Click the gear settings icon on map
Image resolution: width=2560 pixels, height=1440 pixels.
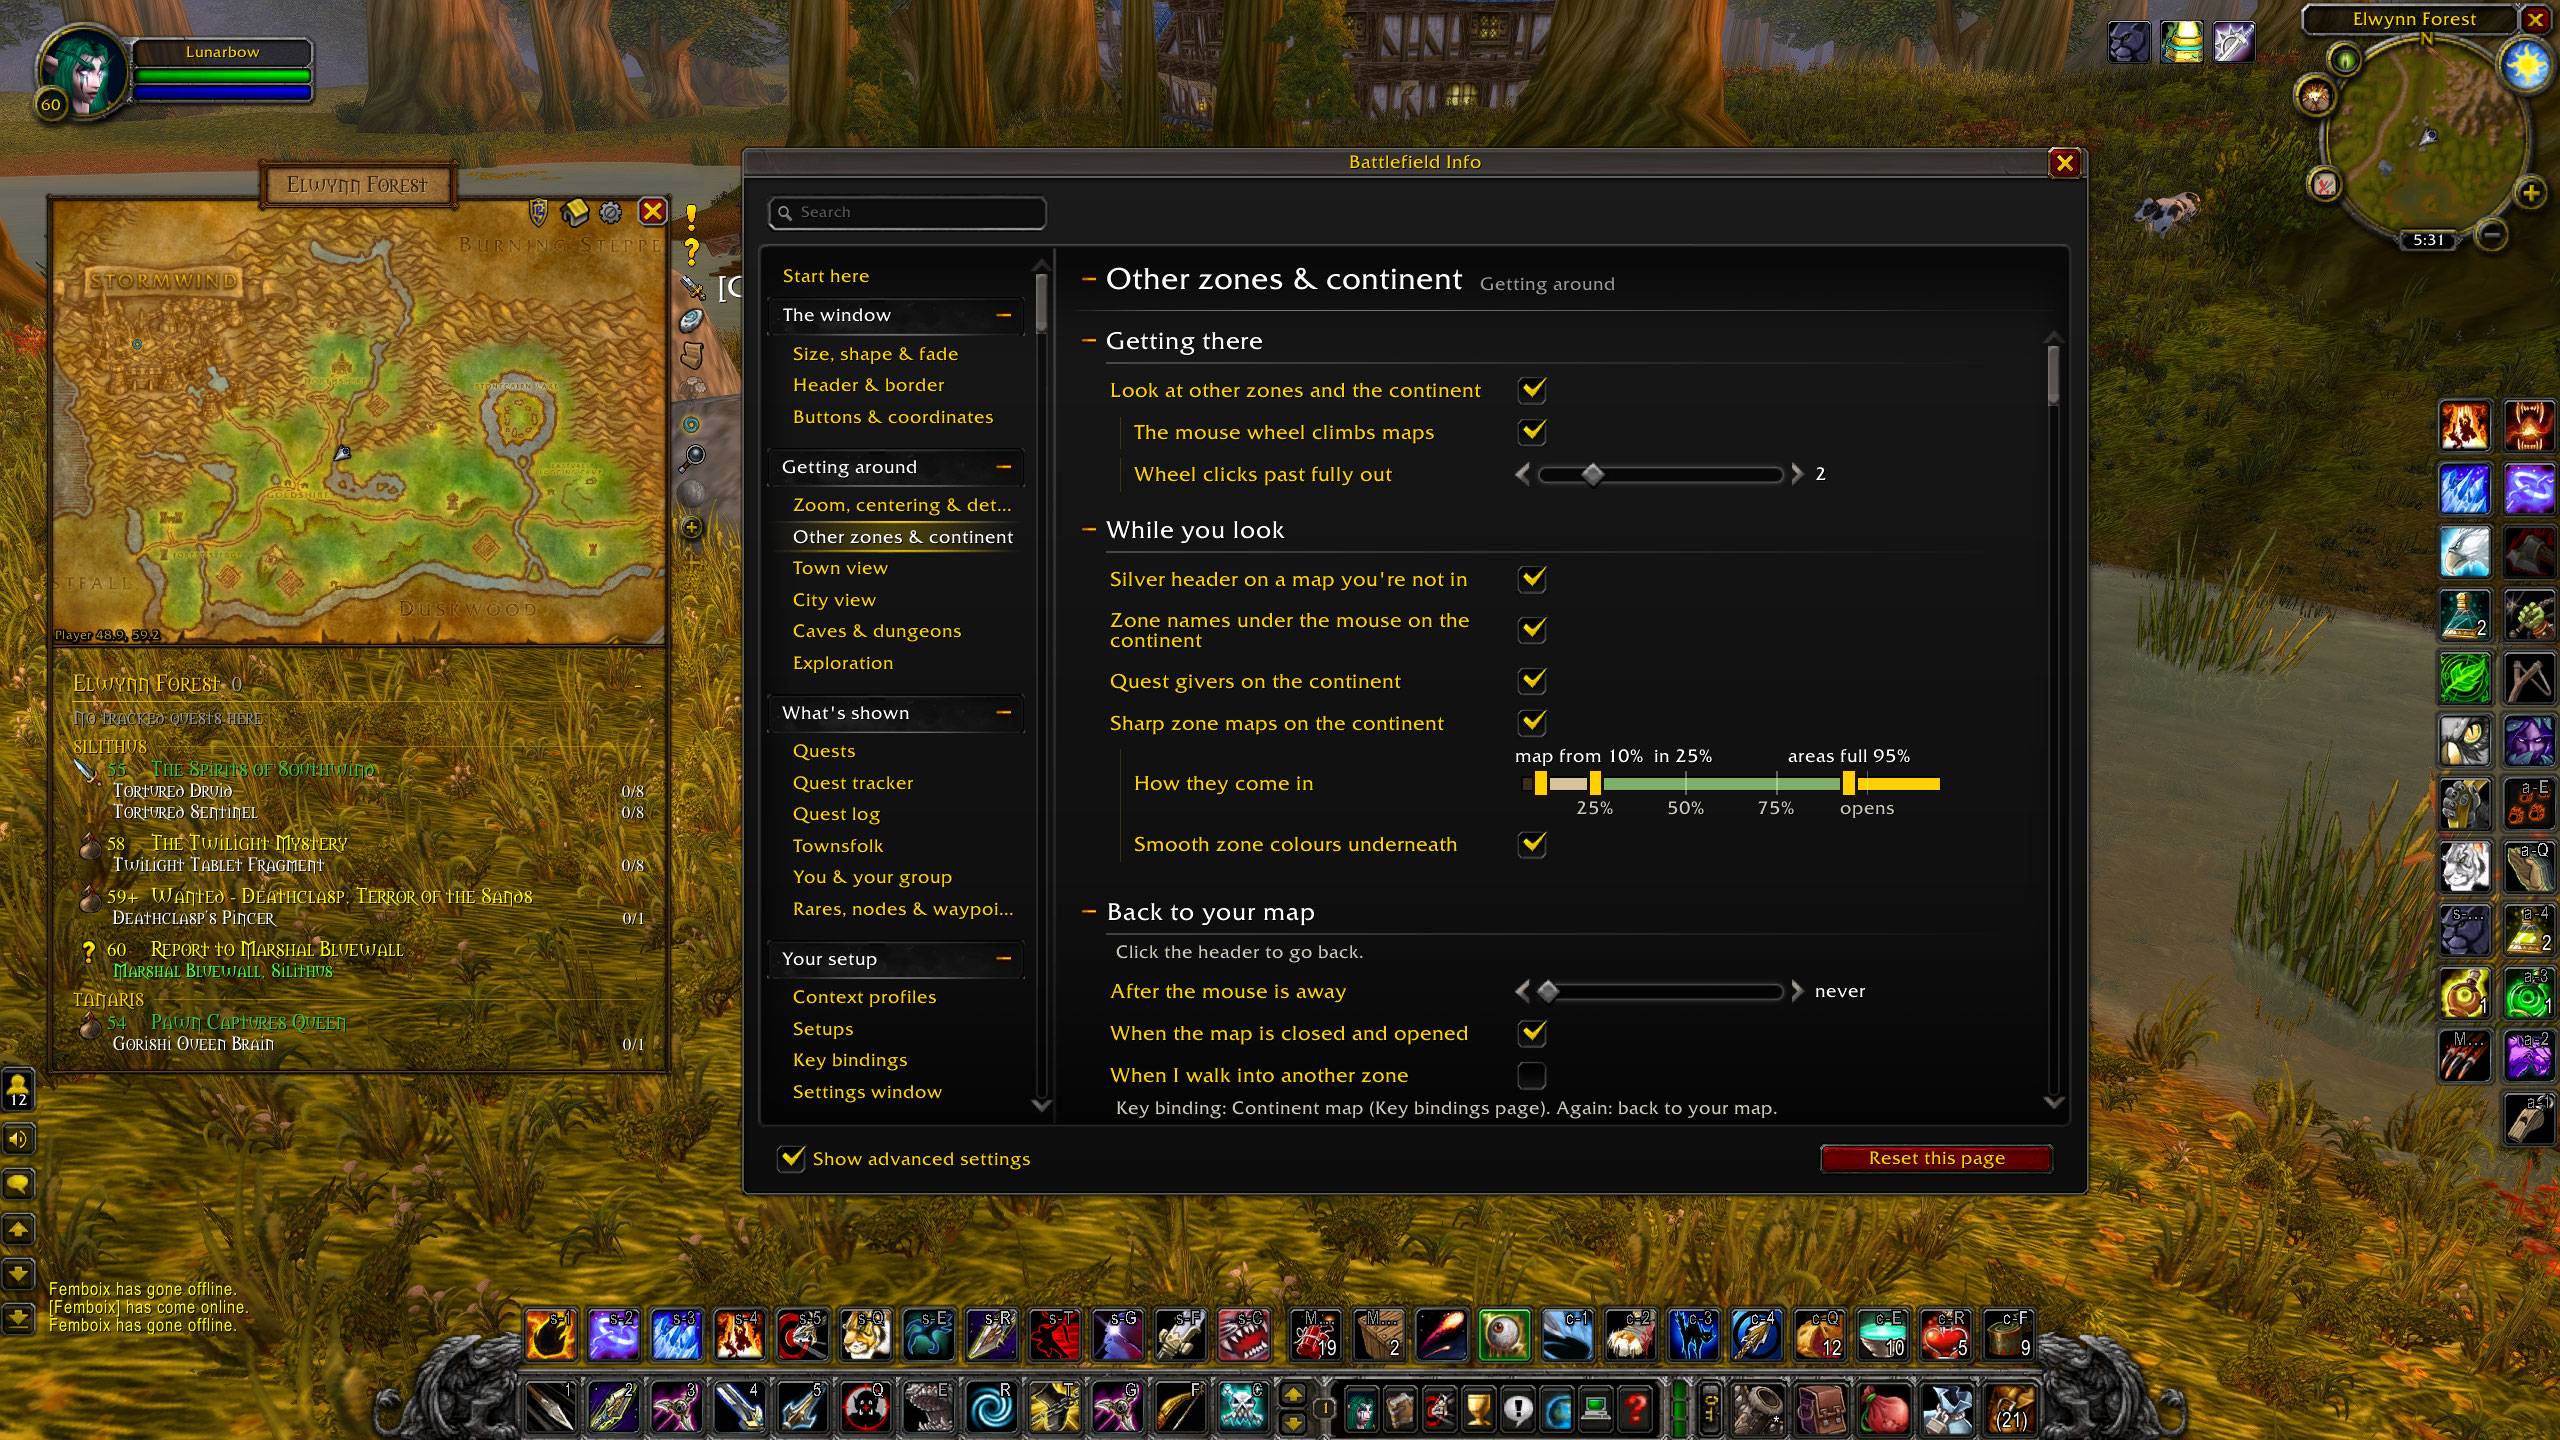point(610,212)
